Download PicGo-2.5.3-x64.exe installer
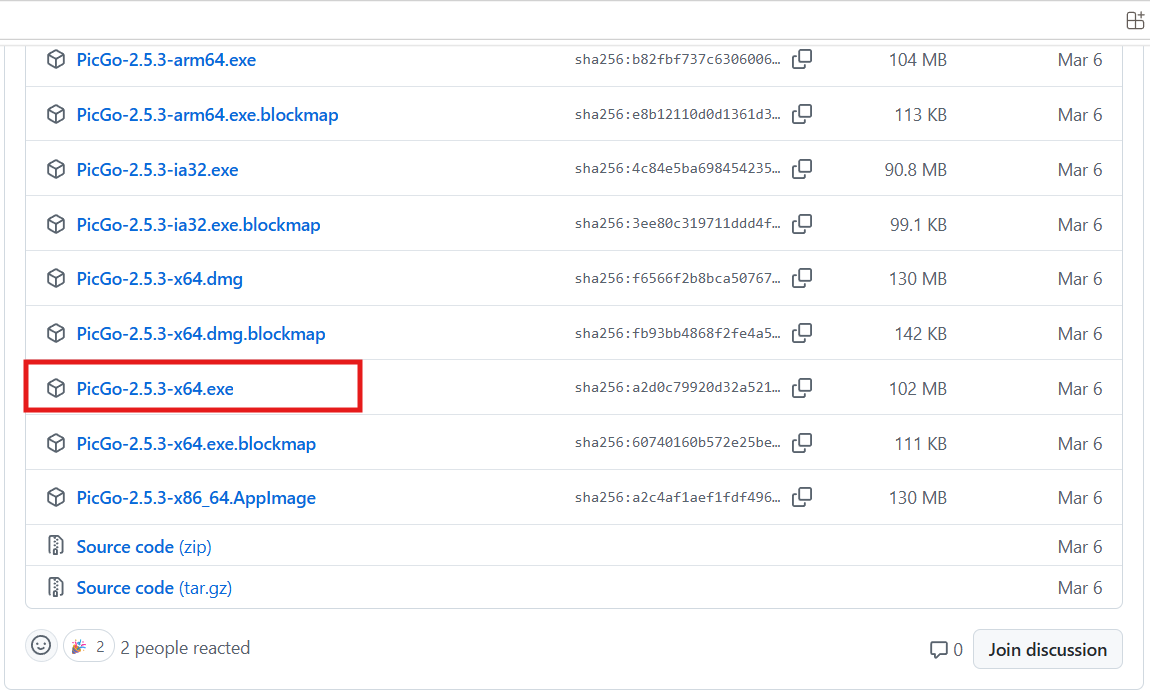1150x696 pixels. click(155, 389)
